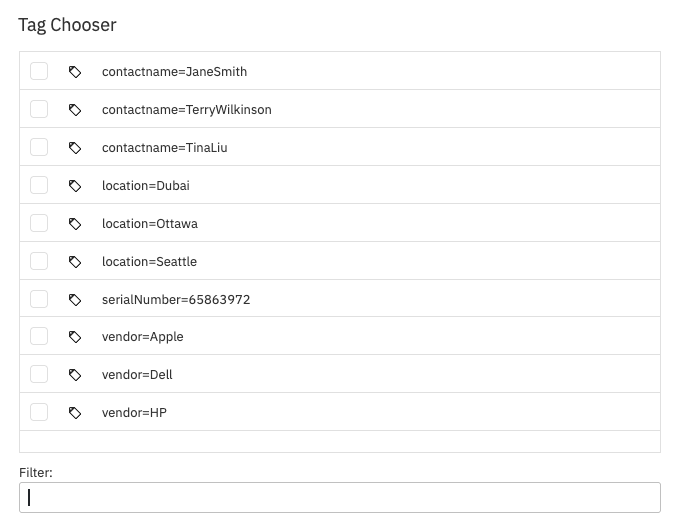Select the location=Seattle tag text
The image size is (684, 520).
click(149, 262)
